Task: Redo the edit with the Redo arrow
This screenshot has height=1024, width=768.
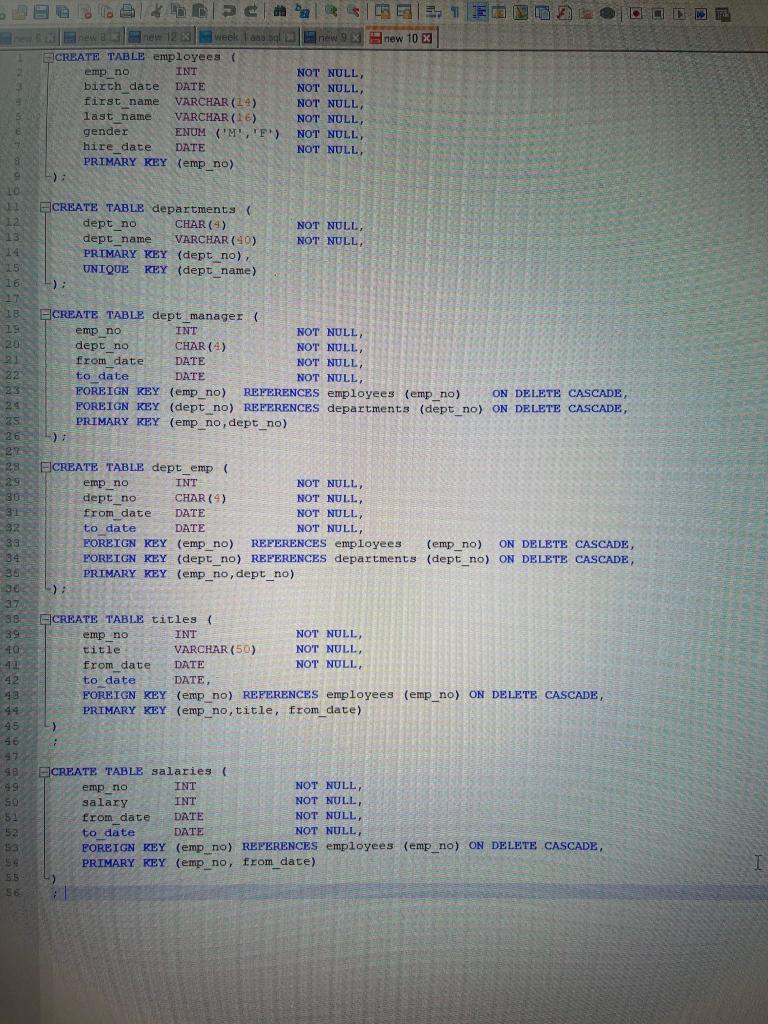Action: 251,11
